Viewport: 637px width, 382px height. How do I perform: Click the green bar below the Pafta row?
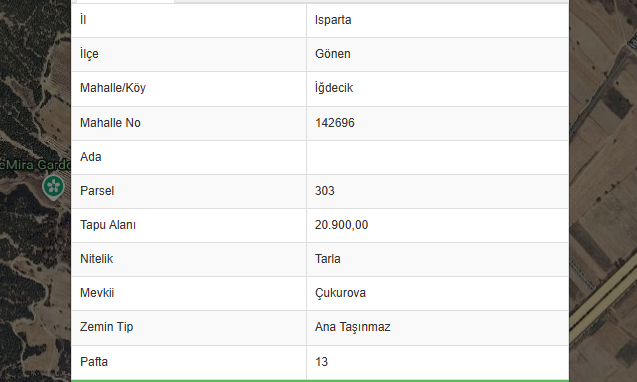click(320, 381)
